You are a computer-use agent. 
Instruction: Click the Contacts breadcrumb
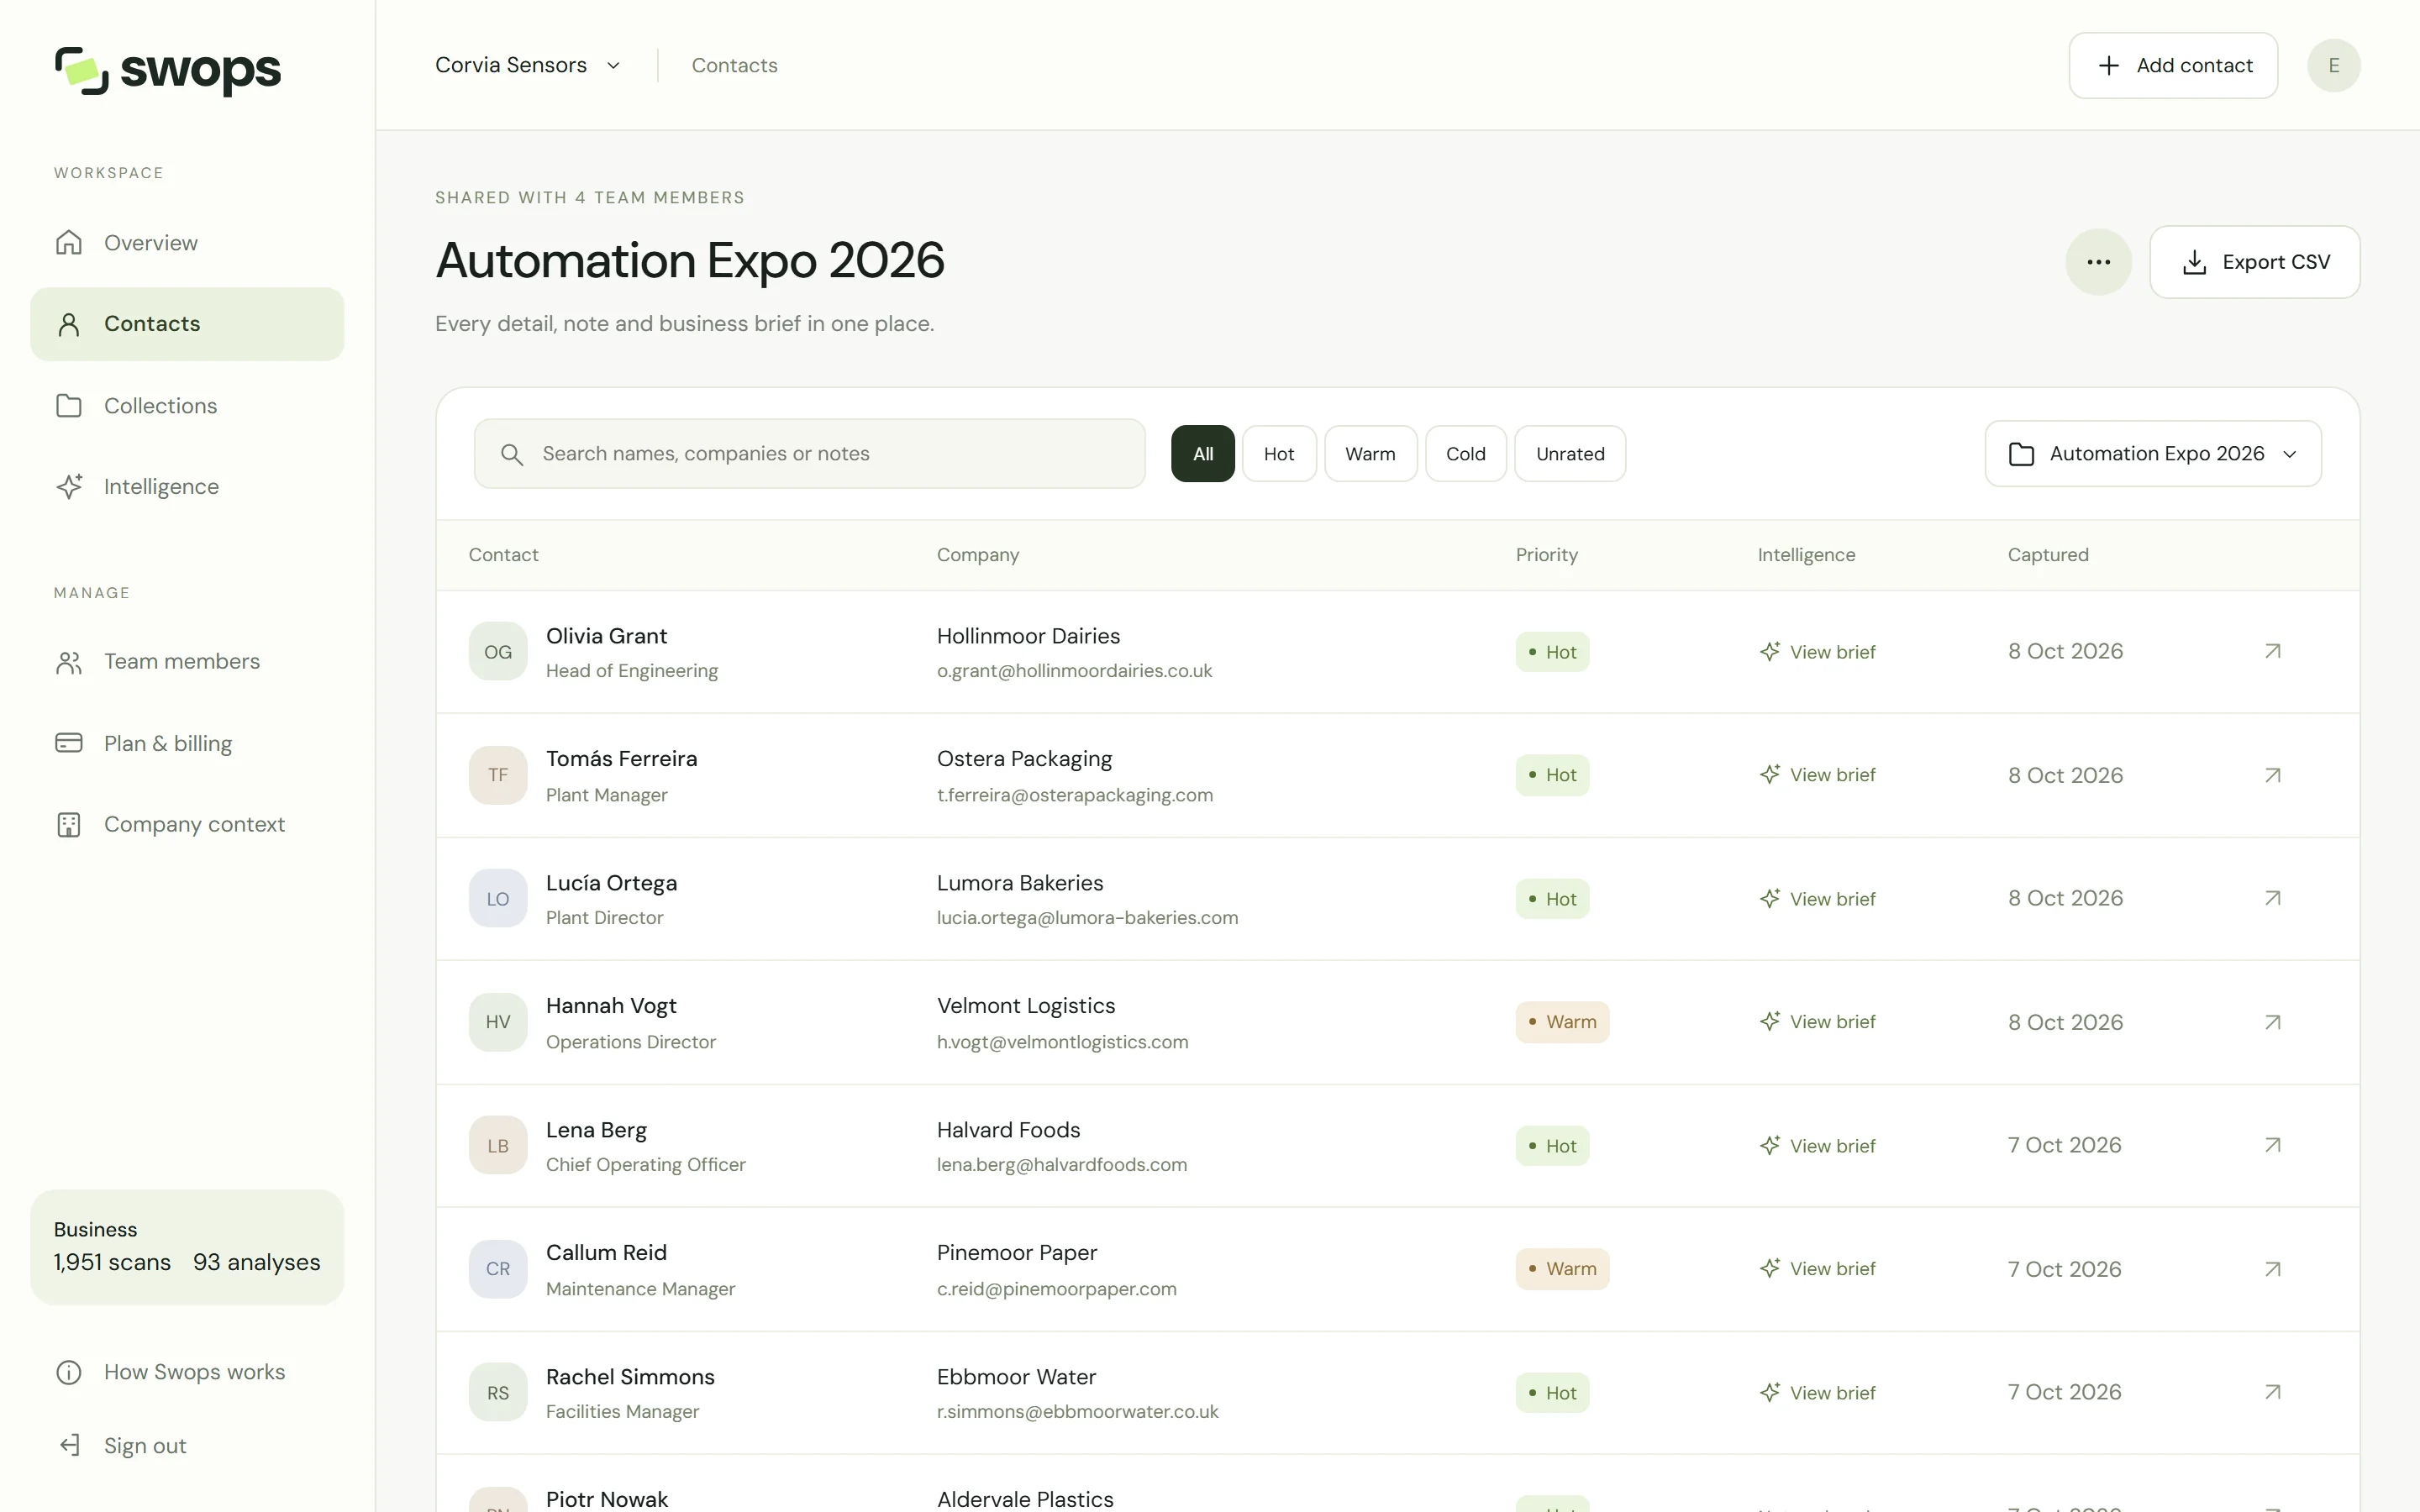pos(734,65)
